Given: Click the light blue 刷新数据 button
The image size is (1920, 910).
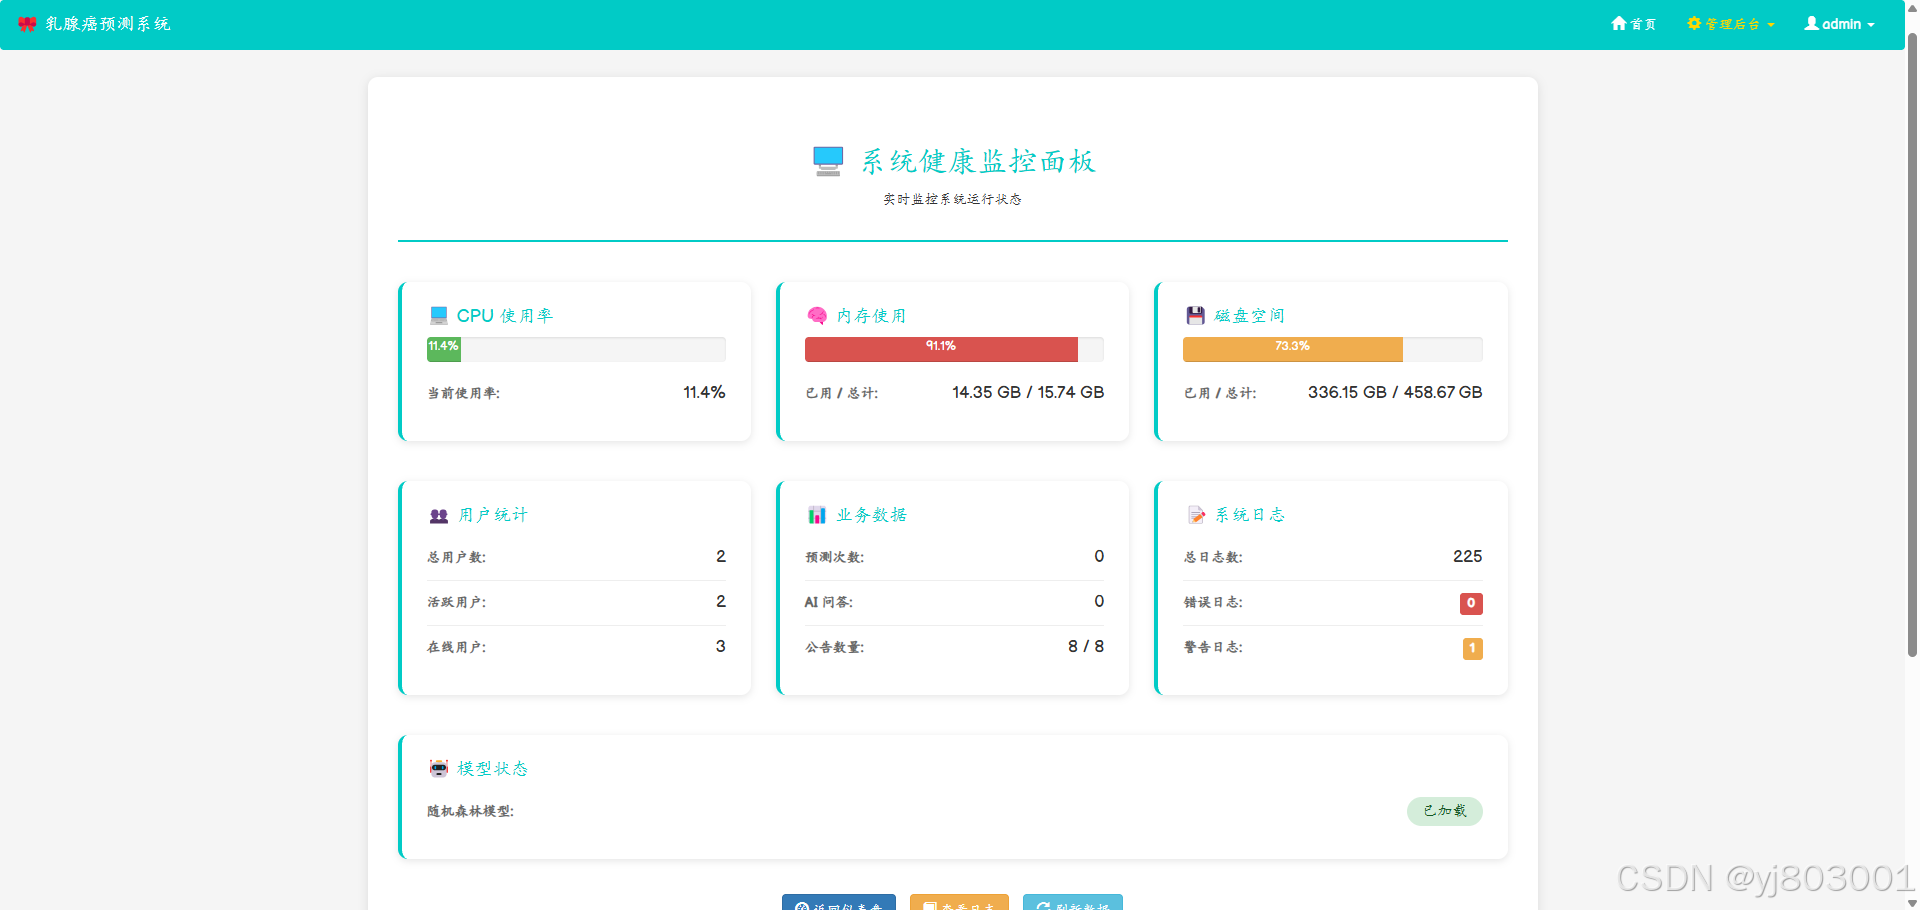Looking at the screenshot, I should pyautogui.click(x=1073, y=902).
